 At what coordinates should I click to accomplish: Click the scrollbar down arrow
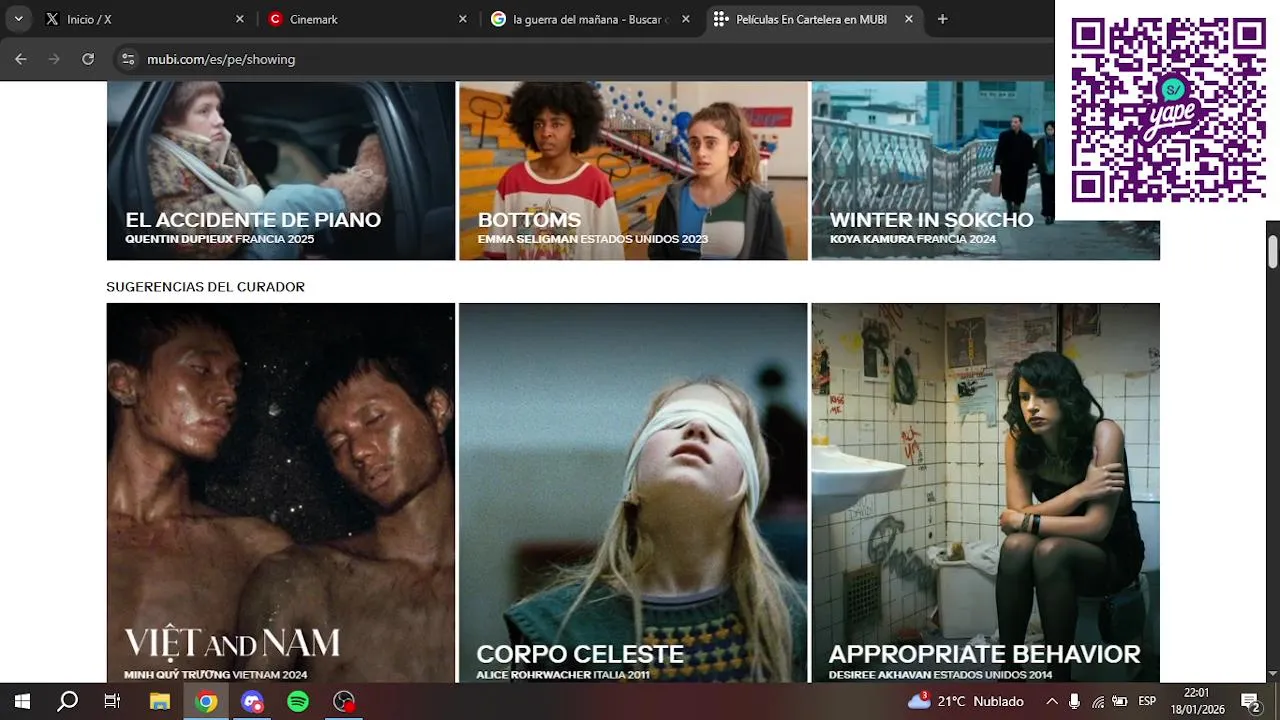pyautogui.click(x=1273, y=675)
